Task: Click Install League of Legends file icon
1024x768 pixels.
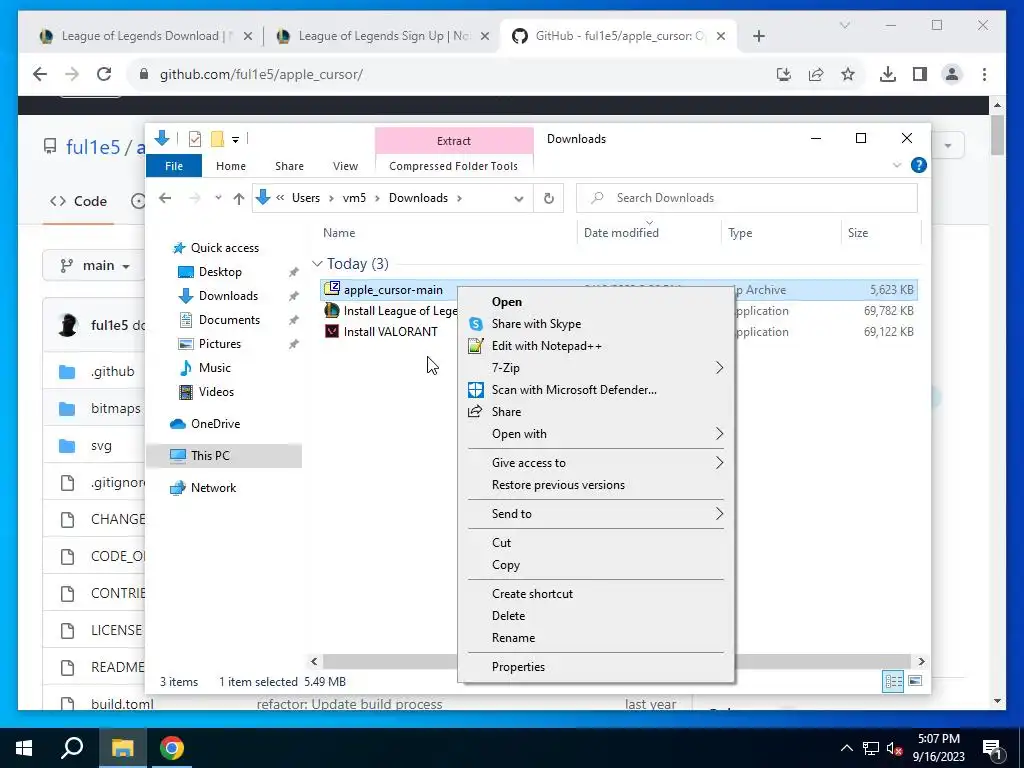Action: tap(332, 310)
